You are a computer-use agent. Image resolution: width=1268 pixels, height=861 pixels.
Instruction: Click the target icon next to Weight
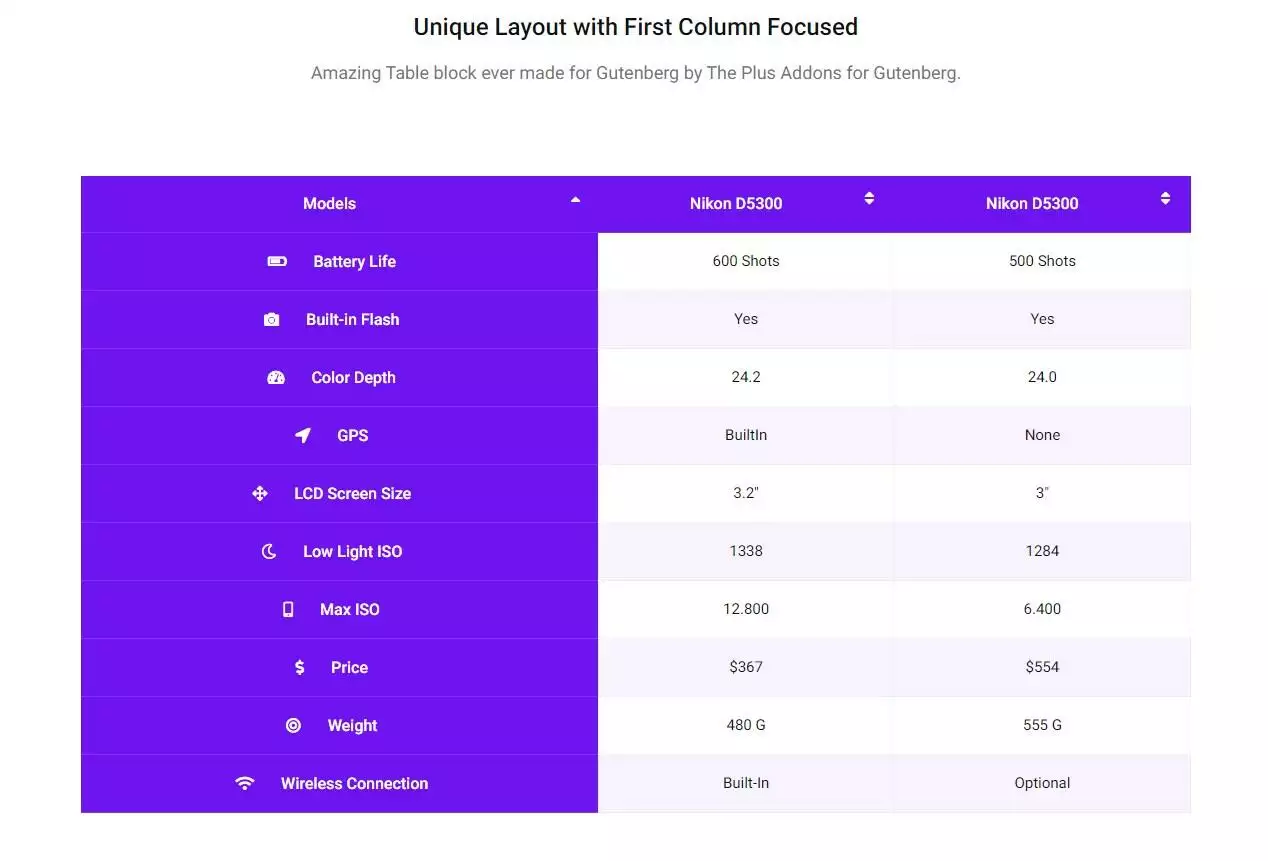click(x=293, y=725)
